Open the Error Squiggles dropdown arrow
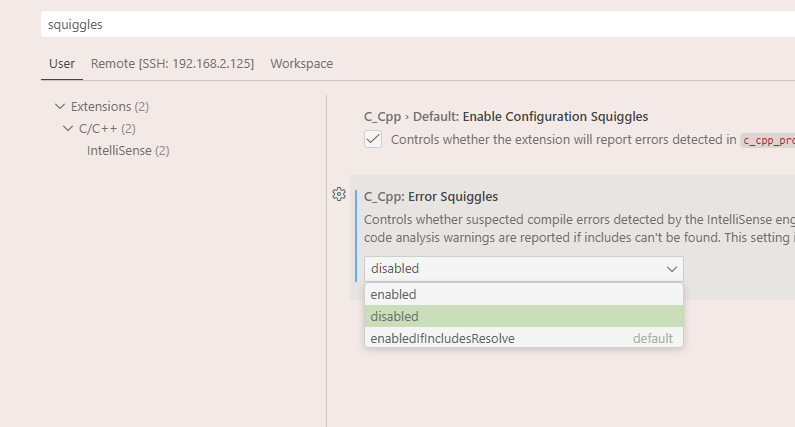Screen dimensions: 795x427 tap(671, 269)
